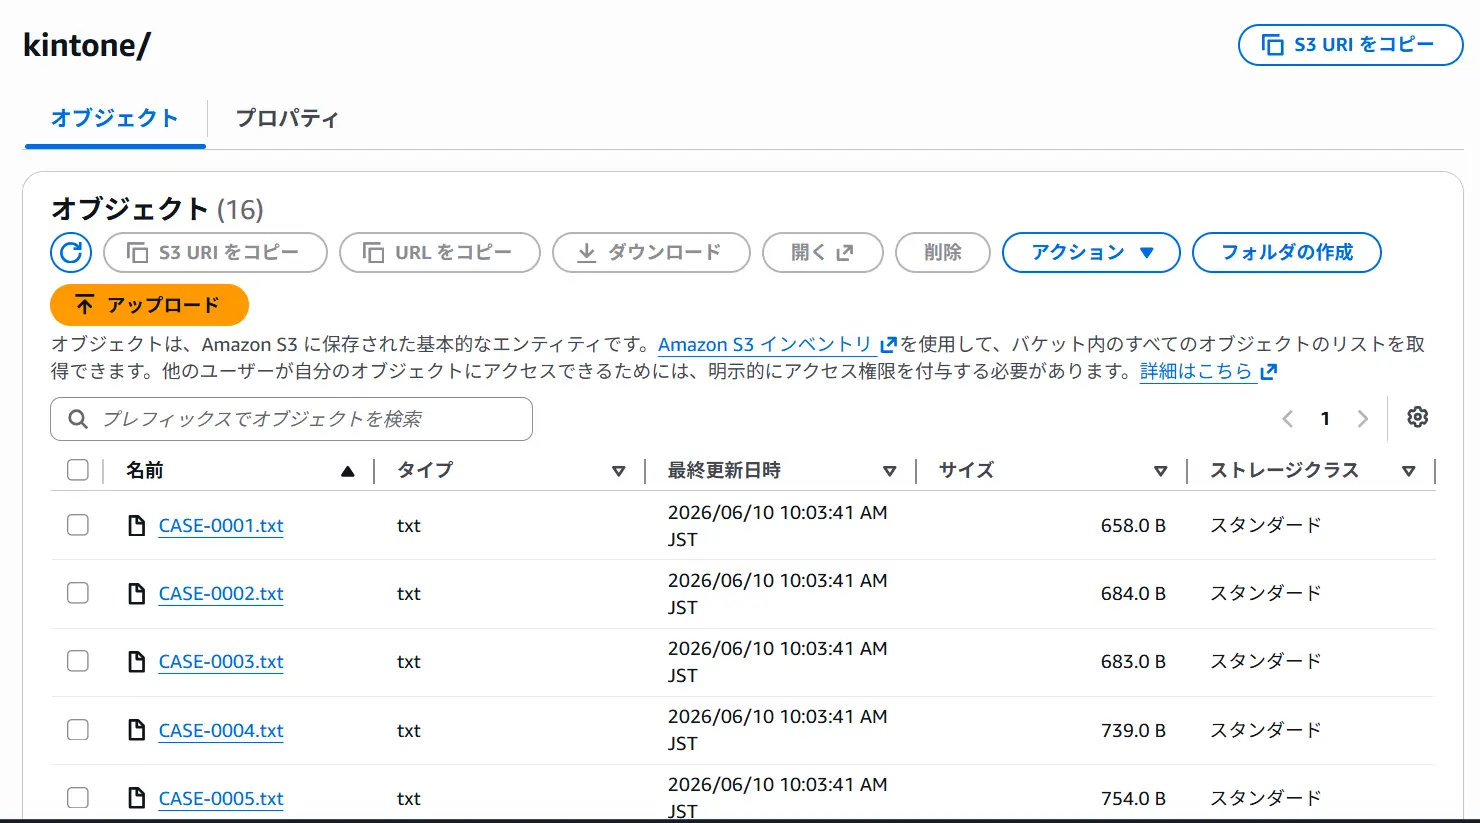1480x823 pixels.
Task: Click external link icon after Amazon S3 インベントリ
Action: pos(888,345)
